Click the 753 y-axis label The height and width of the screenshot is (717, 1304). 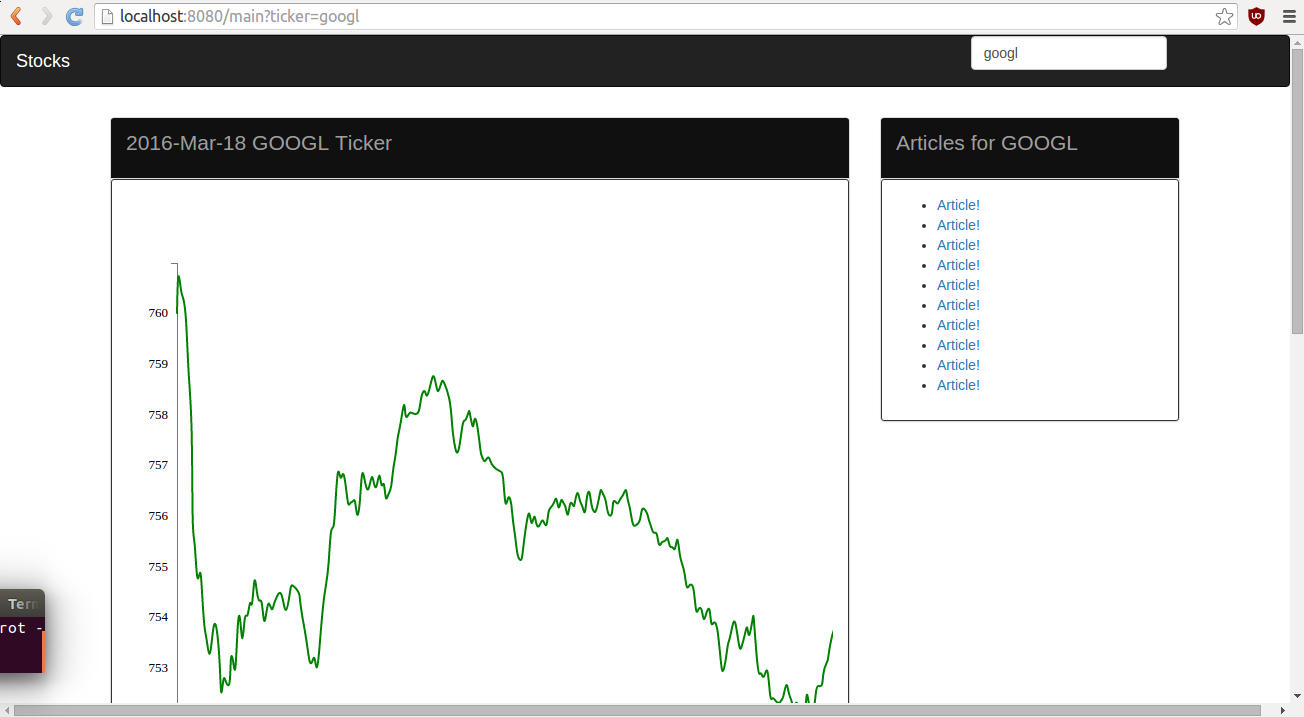pos(158,668)
